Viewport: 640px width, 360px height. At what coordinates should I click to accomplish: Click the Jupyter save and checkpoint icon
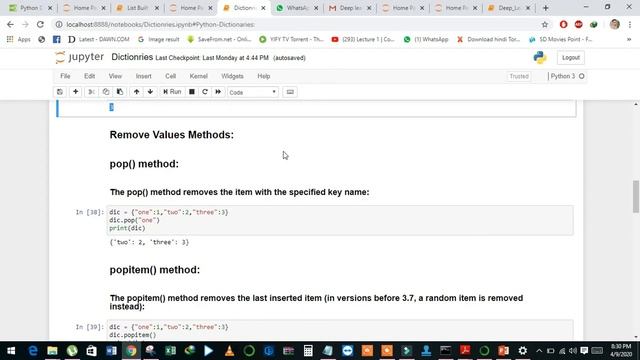click(x=60, y=92)
